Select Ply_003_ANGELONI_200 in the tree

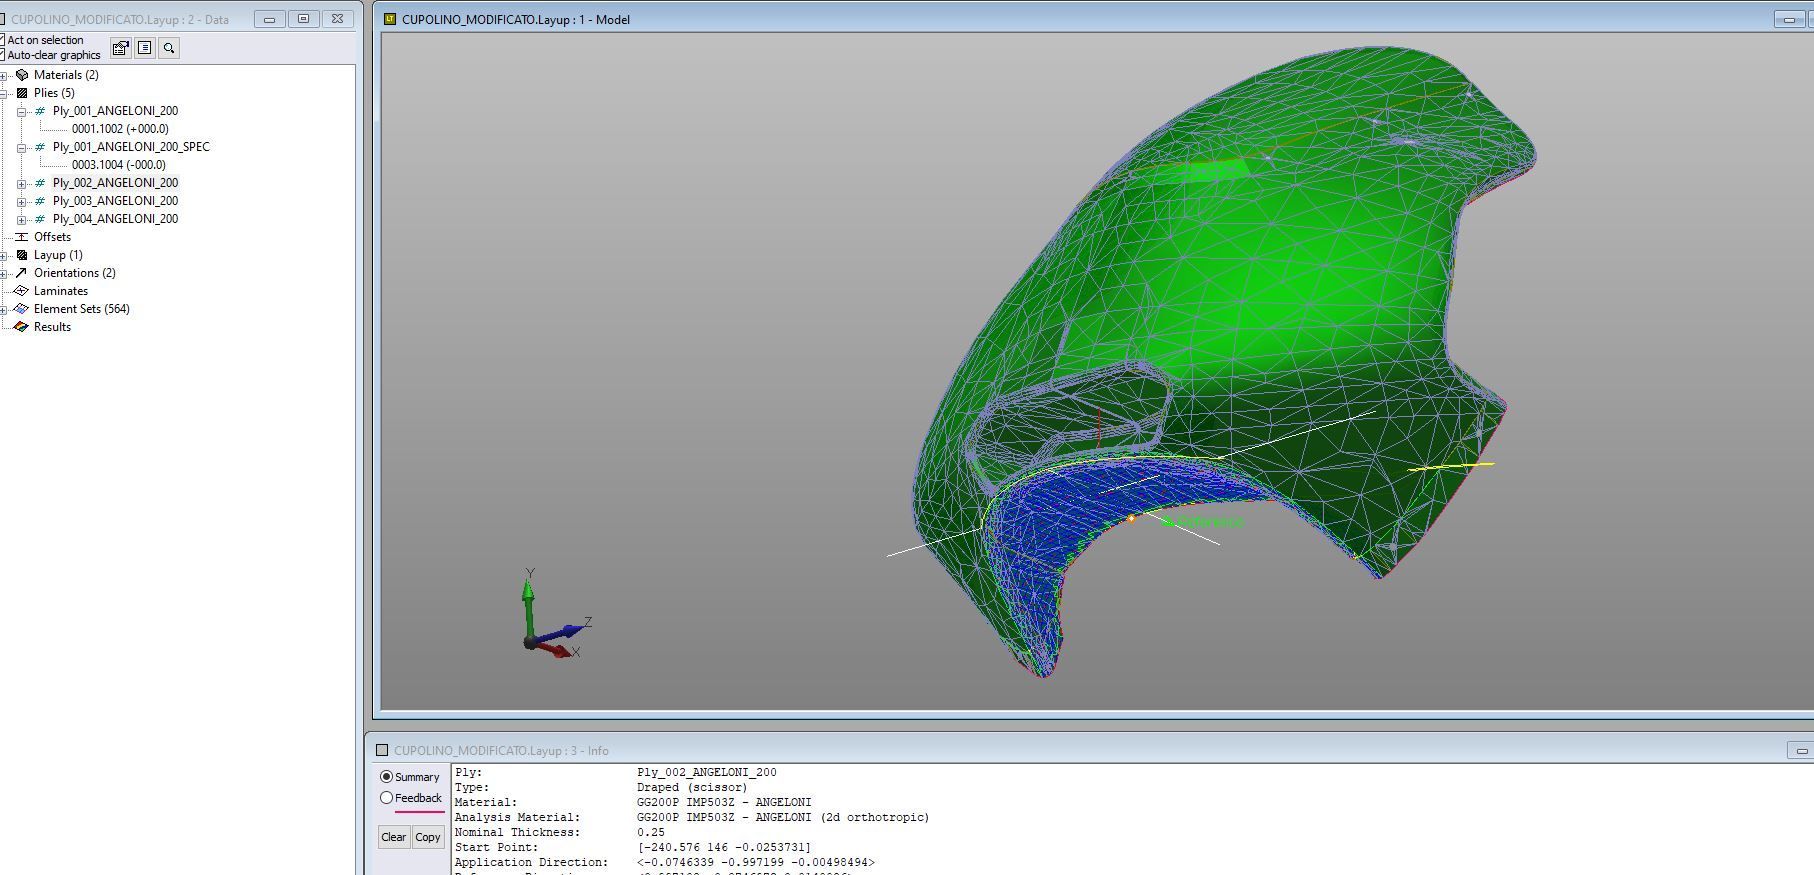click(115, 201)
